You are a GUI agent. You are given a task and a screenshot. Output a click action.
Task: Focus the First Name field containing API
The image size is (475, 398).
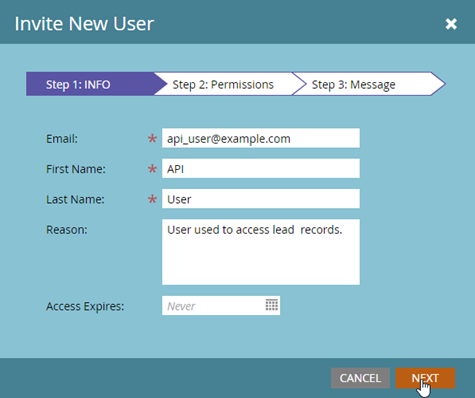(261, 168)
